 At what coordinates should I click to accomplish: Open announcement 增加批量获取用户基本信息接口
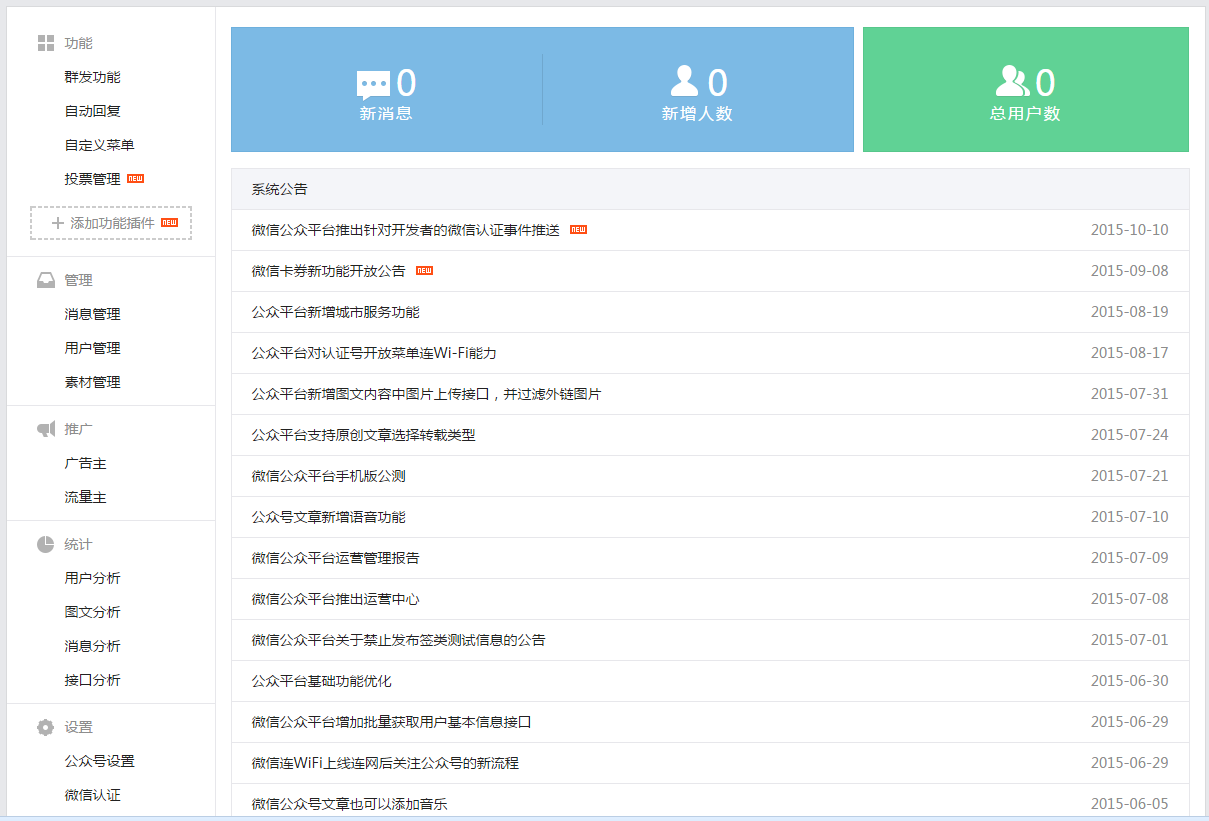point(391,722)
